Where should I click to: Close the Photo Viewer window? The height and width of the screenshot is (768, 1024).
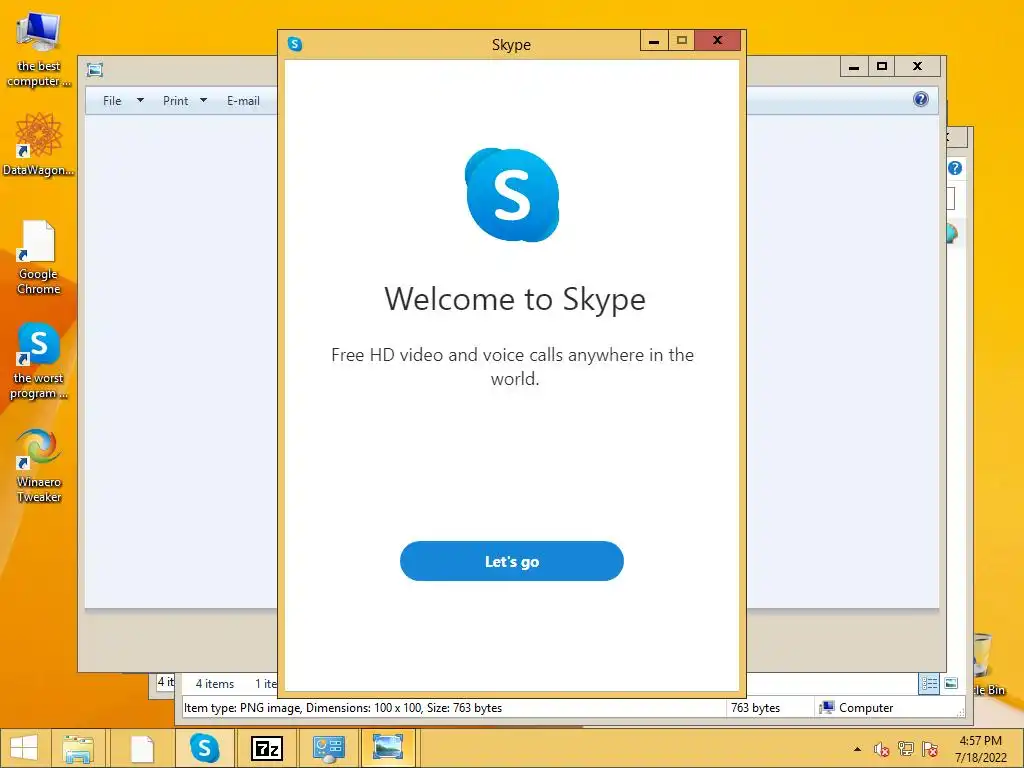pyautogui.click(x=918, y=67)
